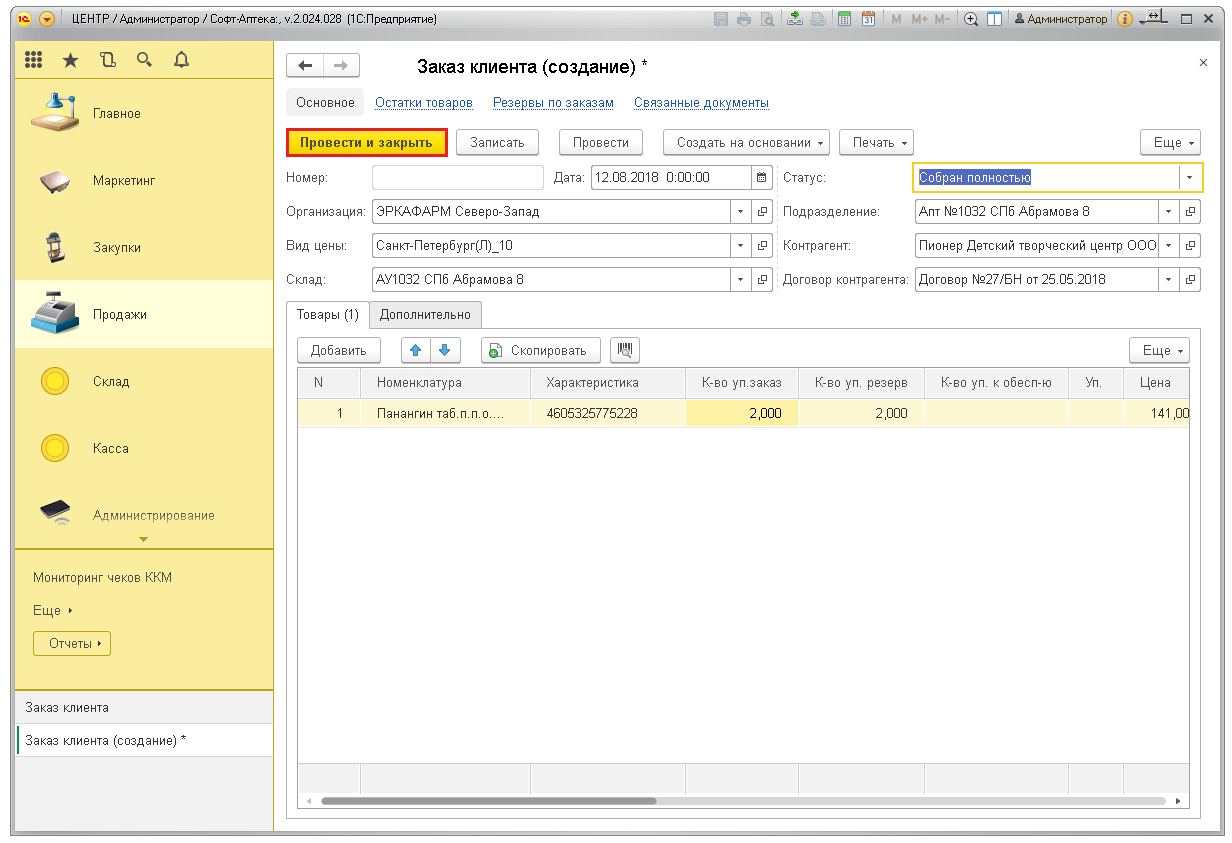
Task: Open the Печать dropdown menu
Action: tap(876, 143)
